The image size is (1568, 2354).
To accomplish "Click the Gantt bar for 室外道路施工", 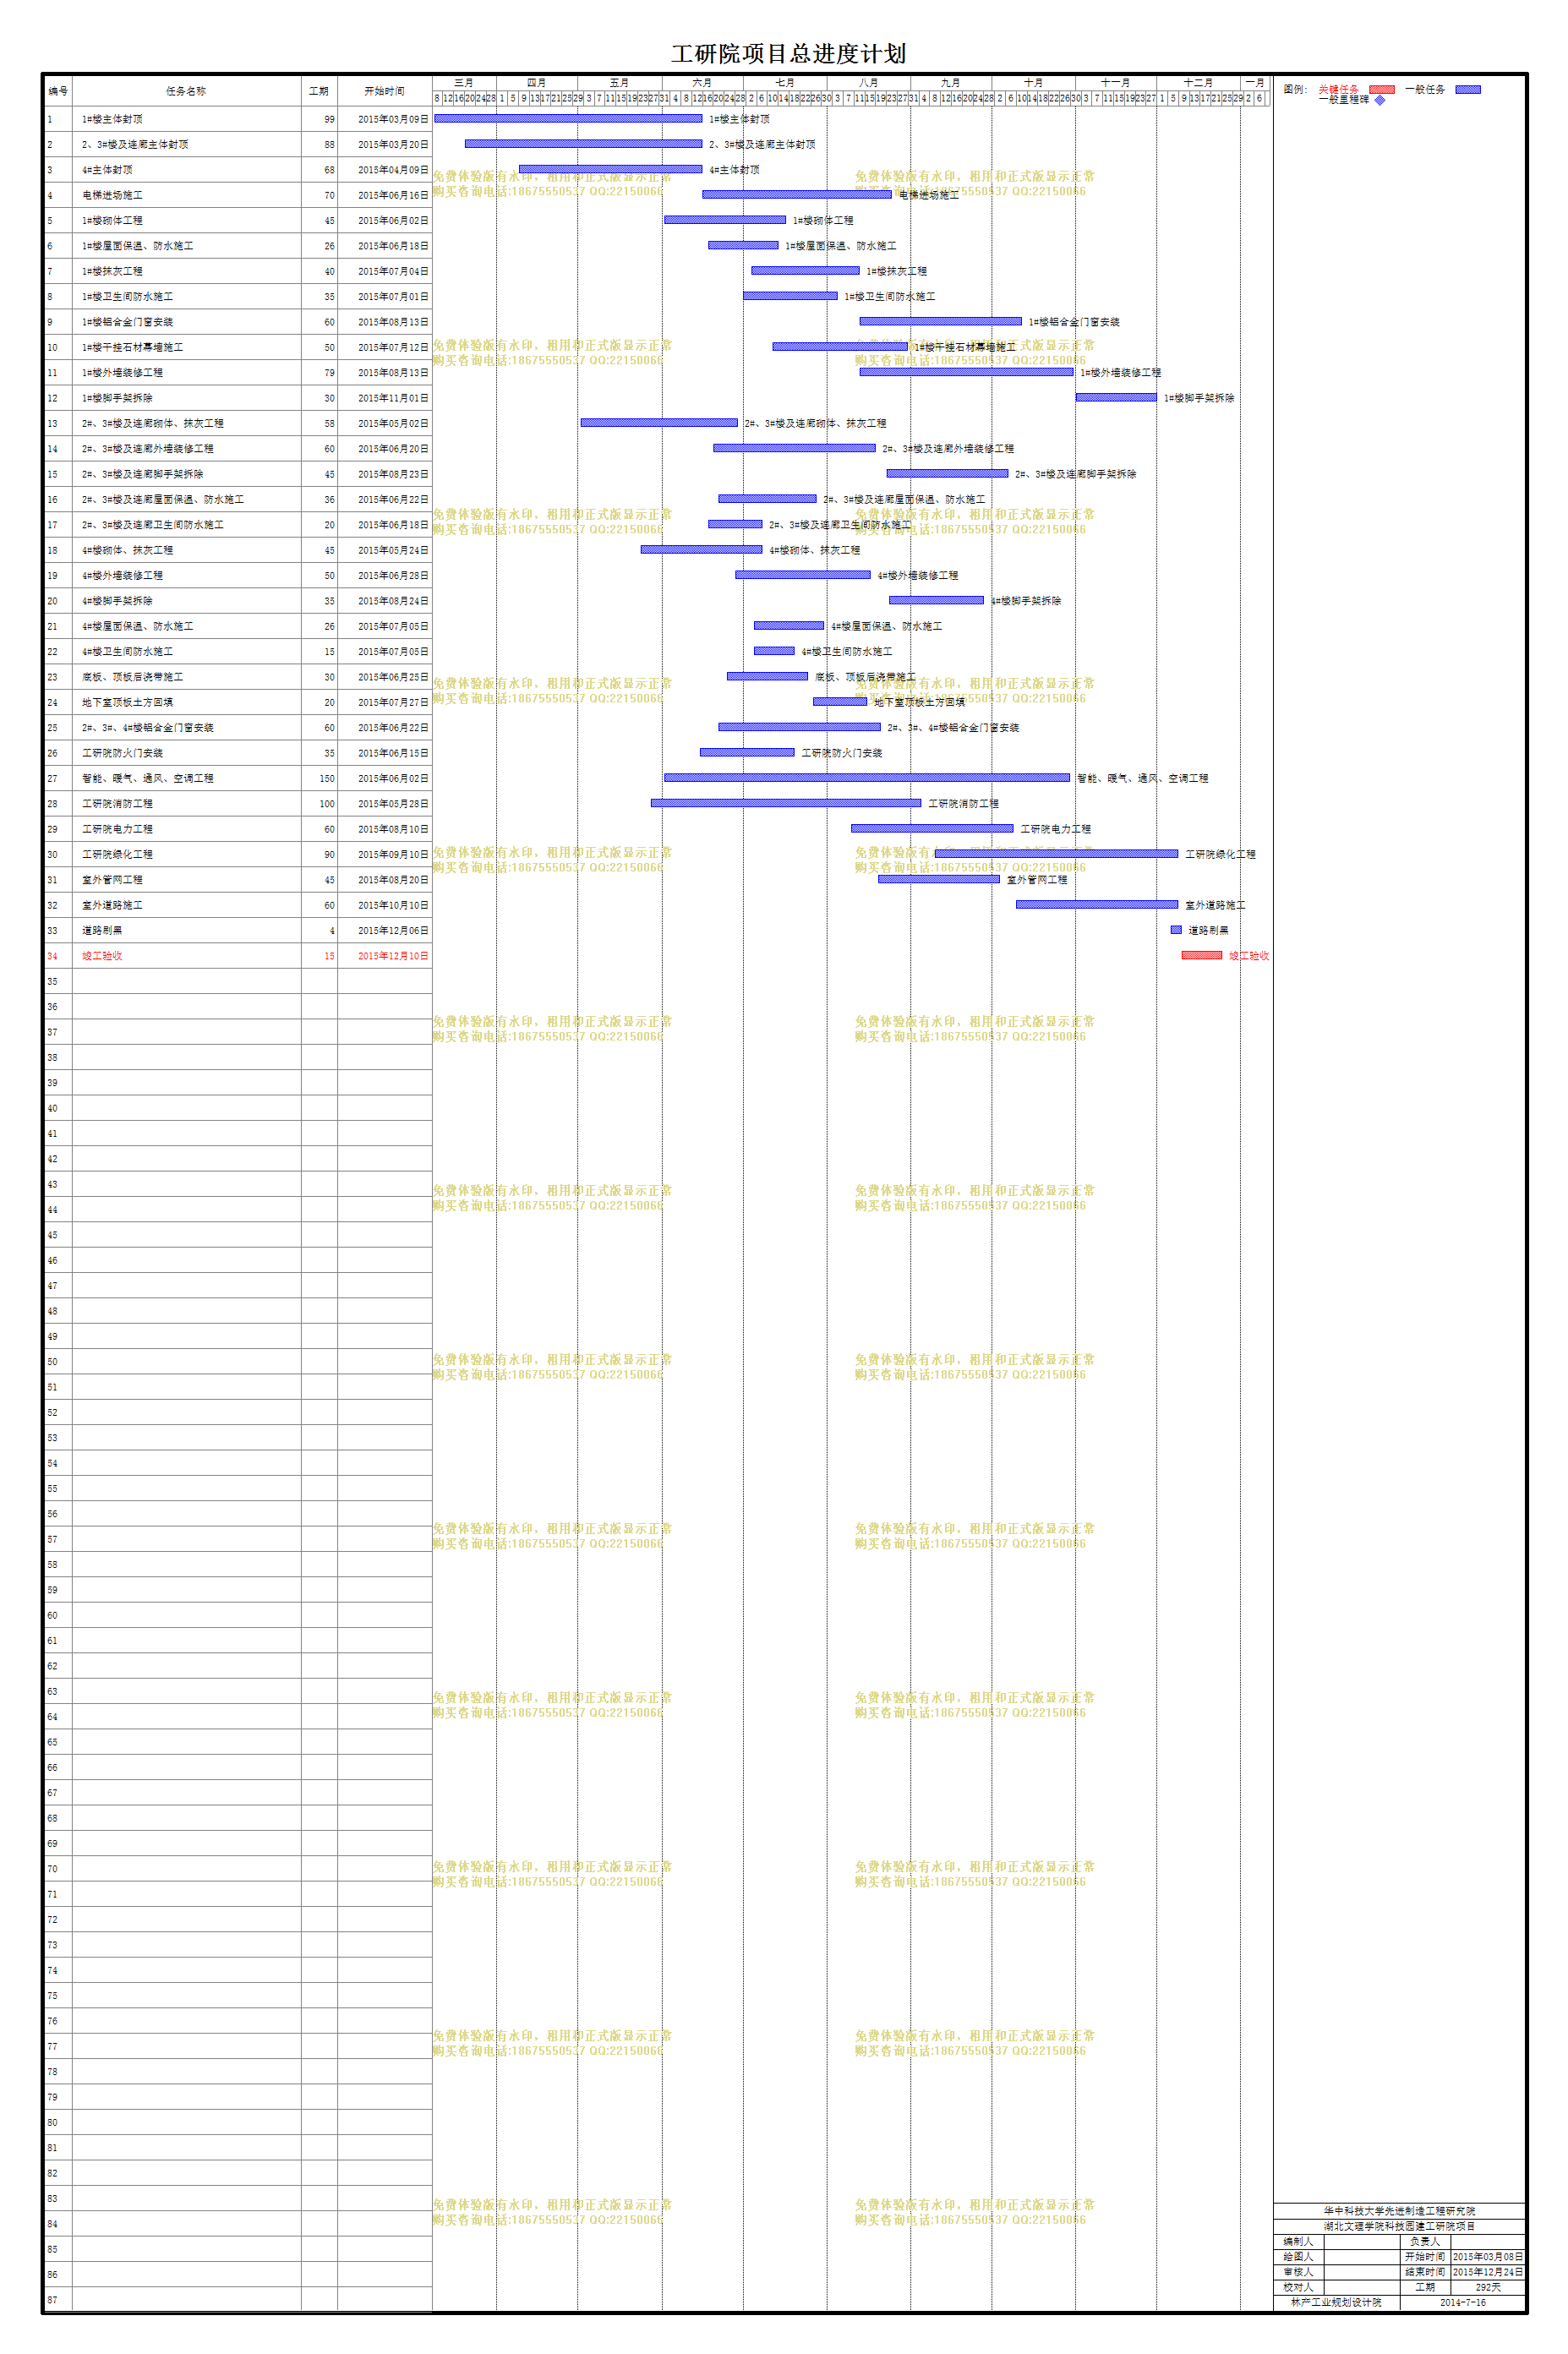I will tap(1097, 905).
